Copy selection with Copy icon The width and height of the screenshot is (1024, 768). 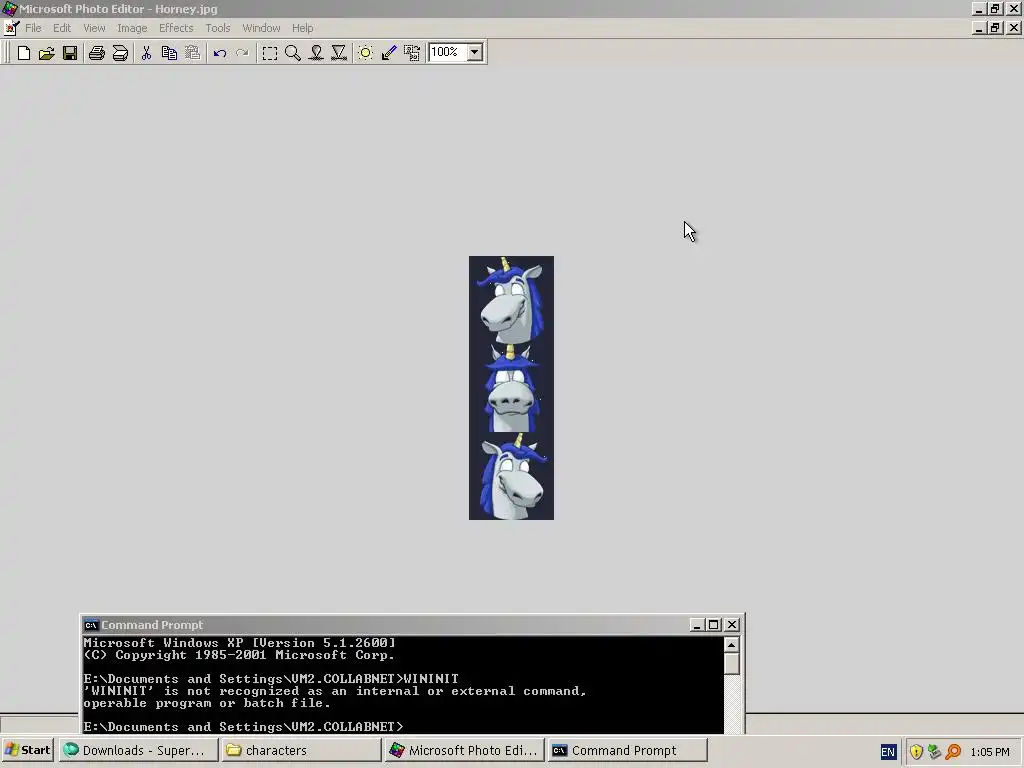[169, 53]
